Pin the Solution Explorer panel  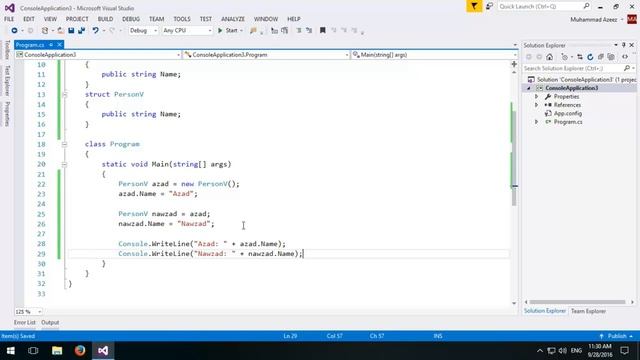(x=624, y=45)
